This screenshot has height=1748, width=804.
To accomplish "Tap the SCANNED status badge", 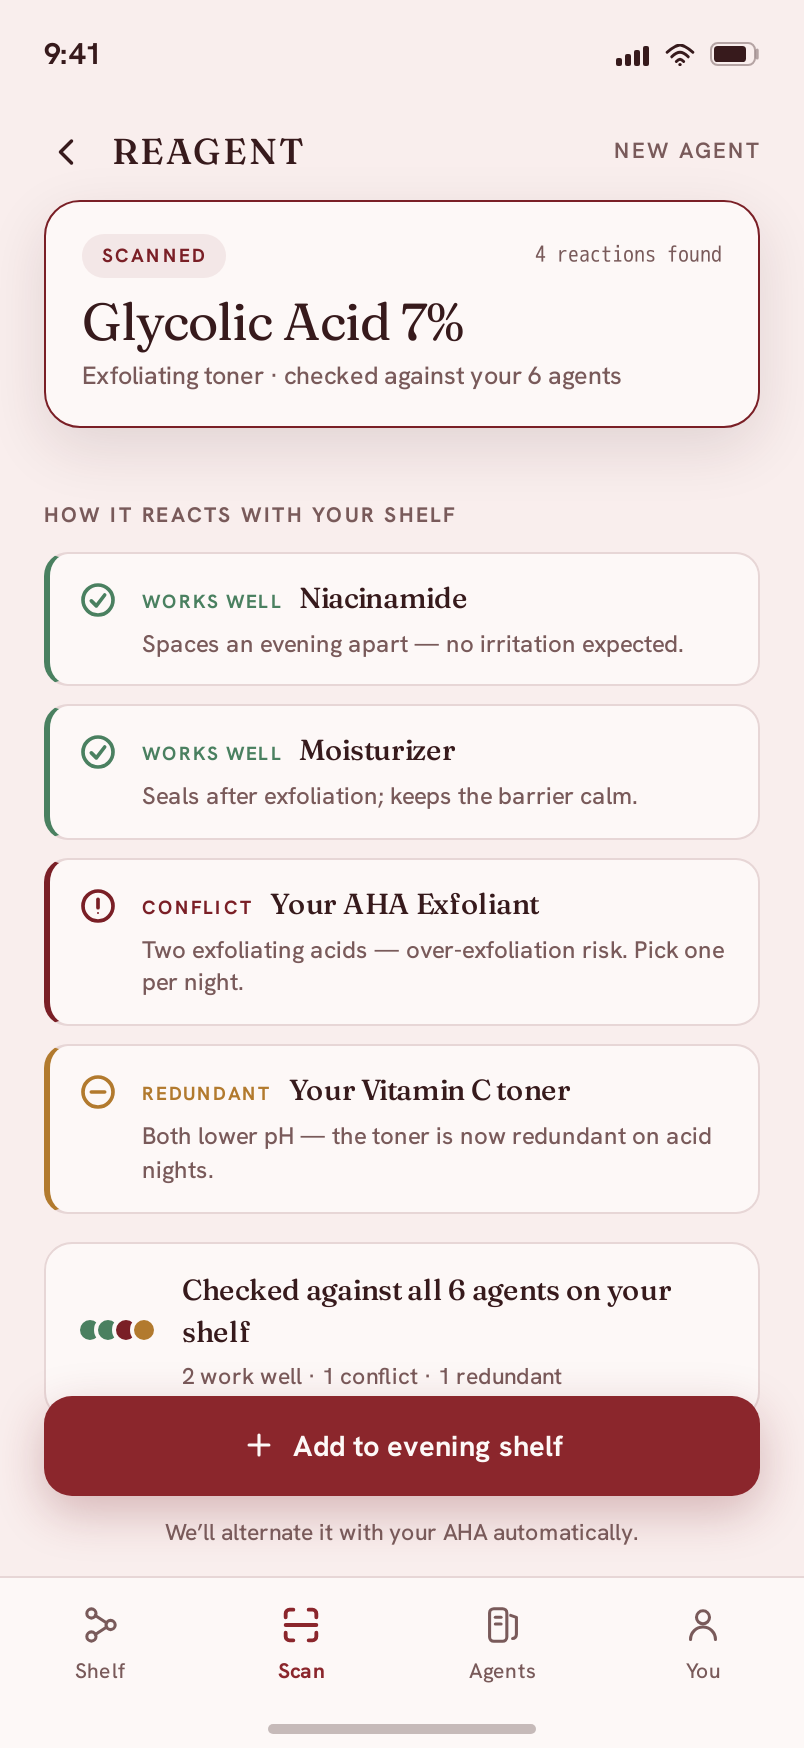I will (154, 256).
